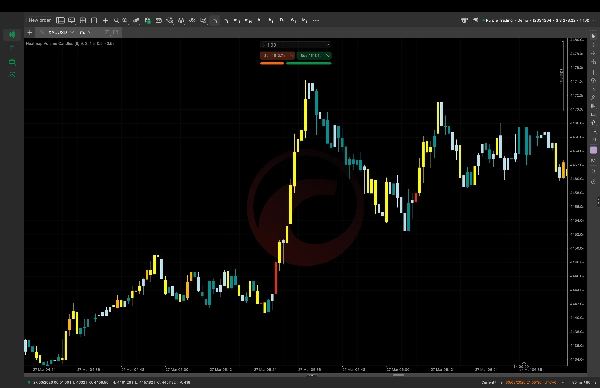Click the time axis along the chart bottom

[x=295, y=369]
